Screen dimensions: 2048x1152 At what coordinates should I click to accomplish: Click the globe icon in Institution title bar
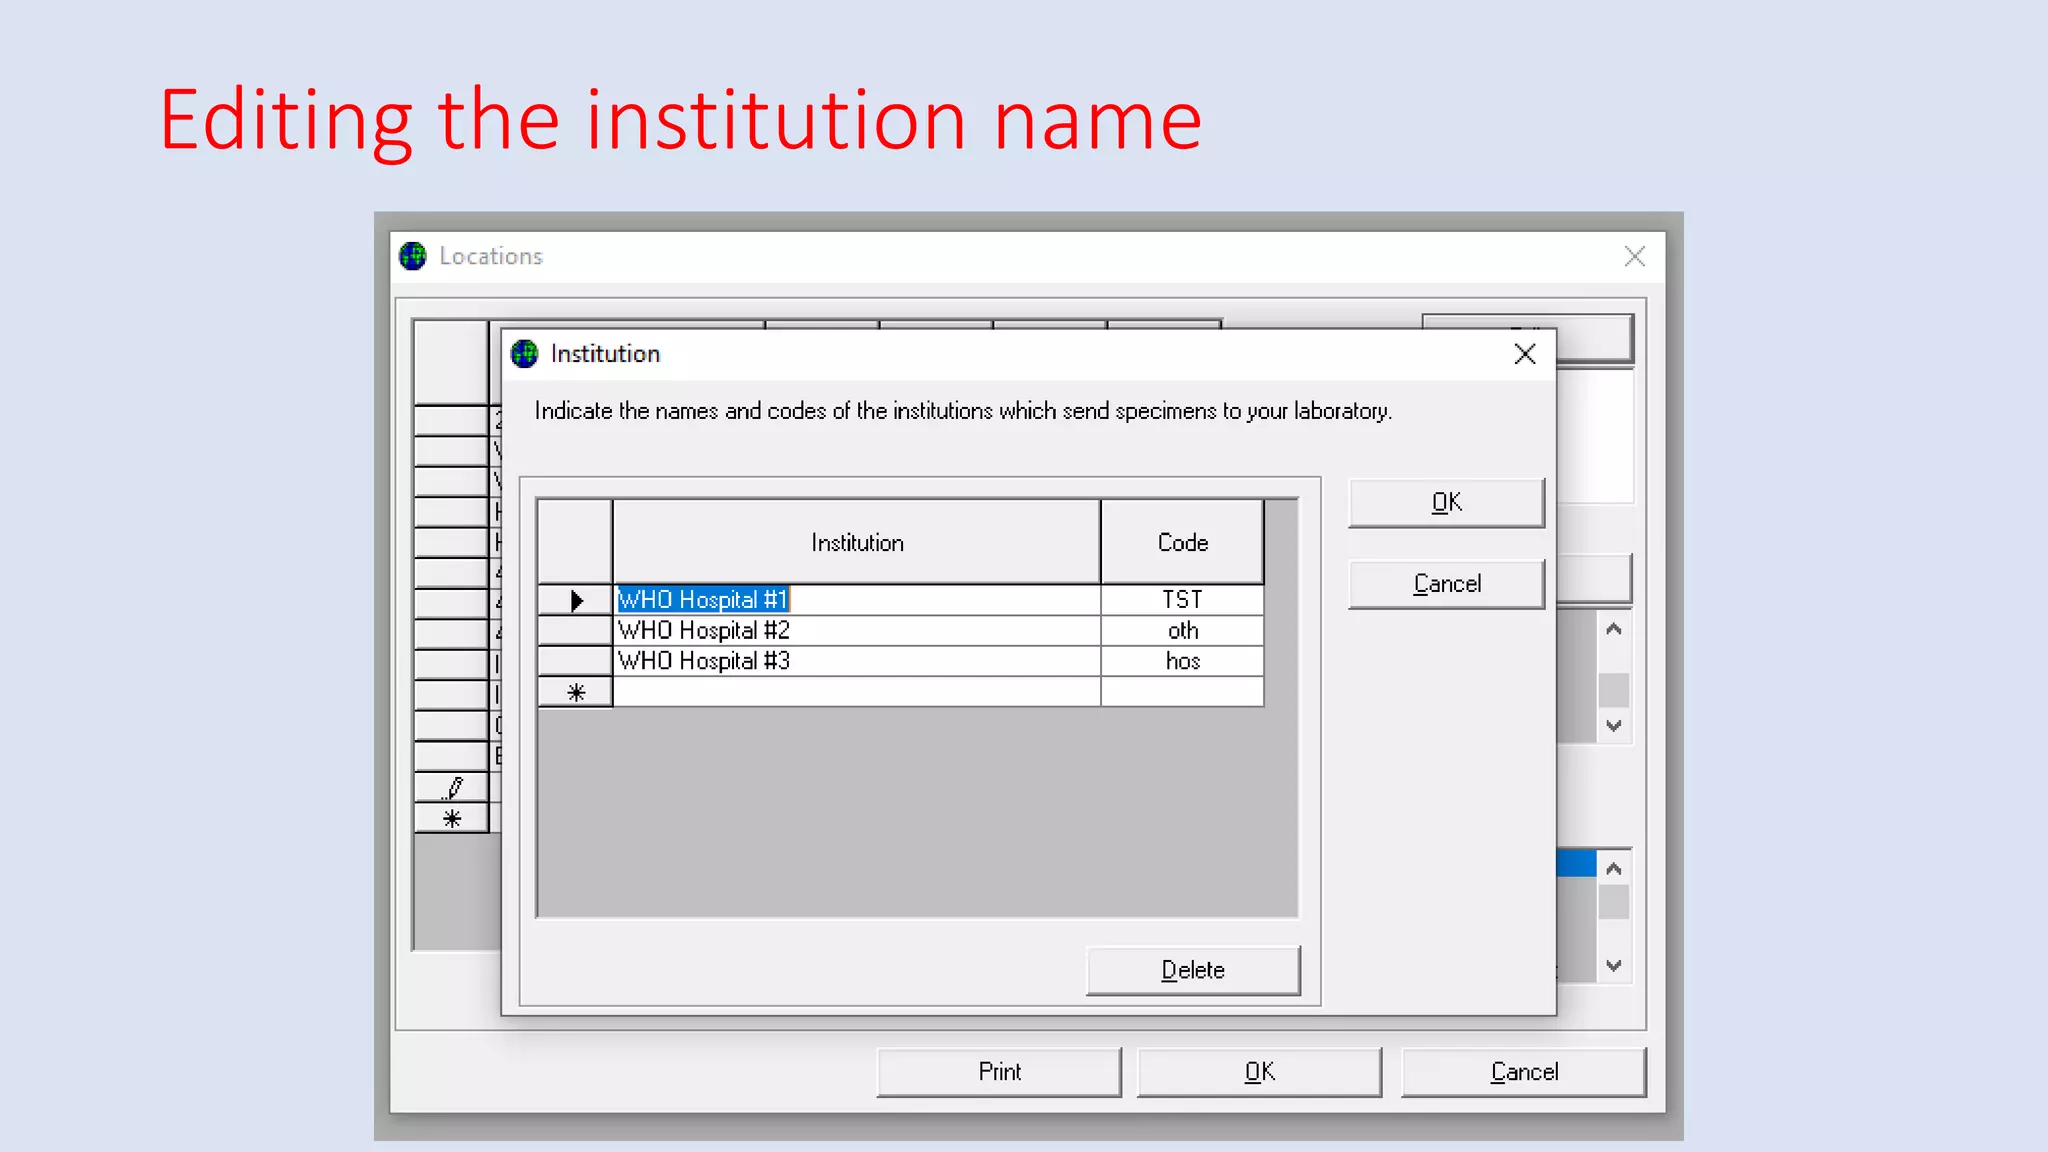[524, 354]
